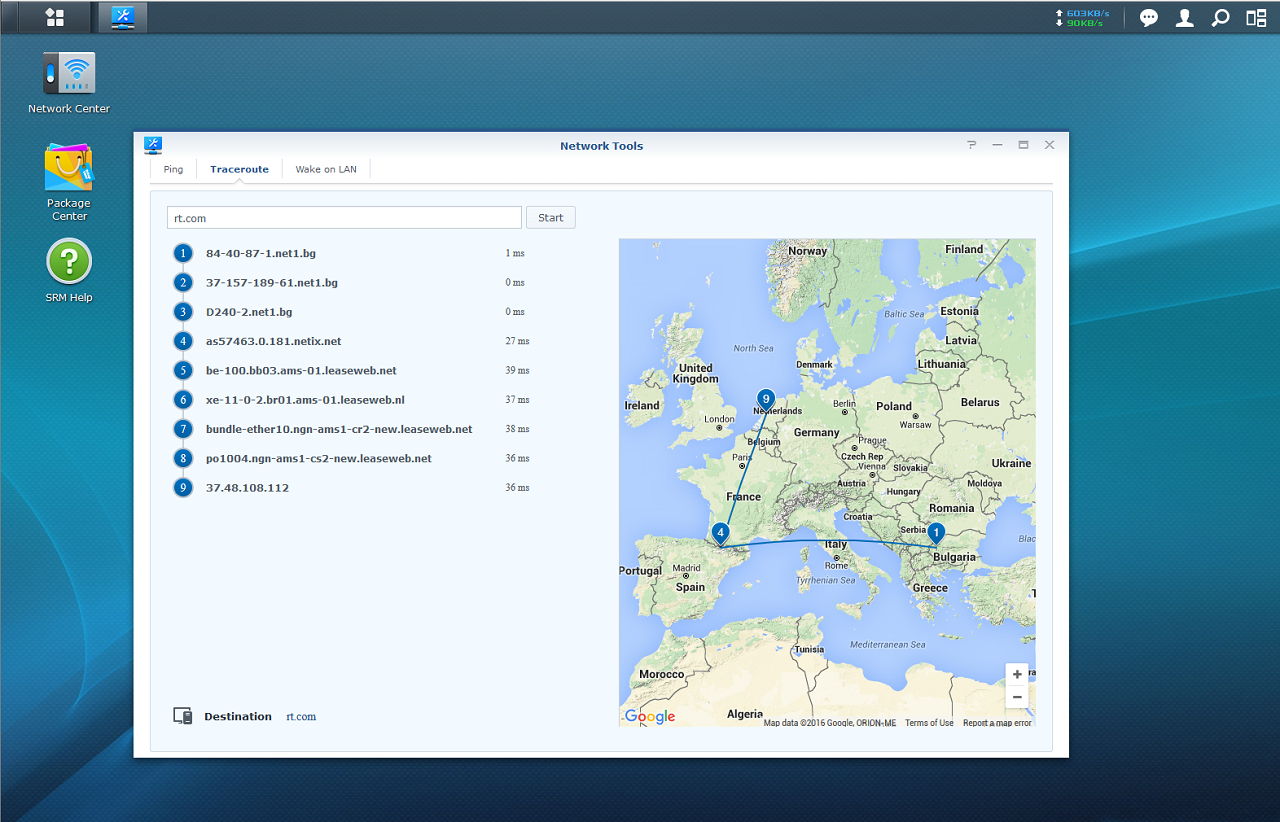Open the notifications speech bubble icon

[x=1149, y=18]
